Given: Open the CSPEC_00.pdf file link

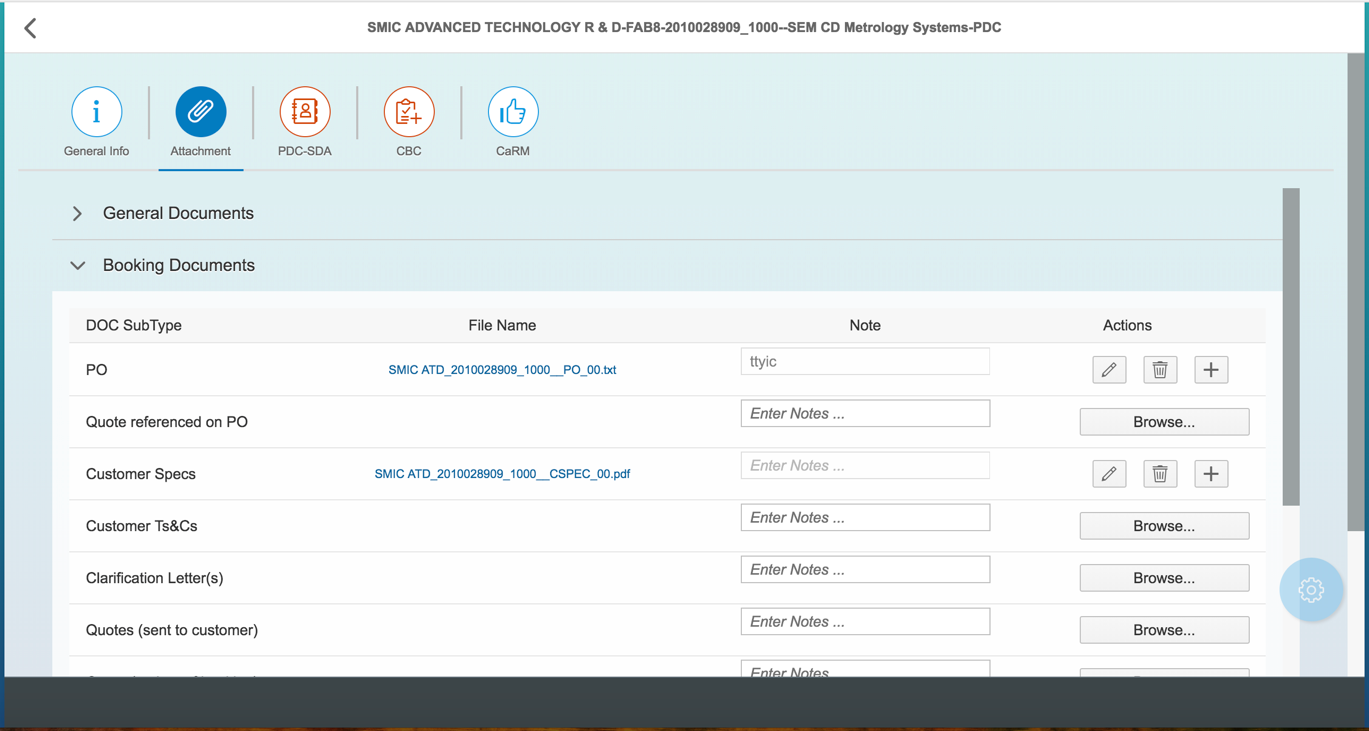Looking at the screenshot, I should pyautogui.click(x=502, y=474).
